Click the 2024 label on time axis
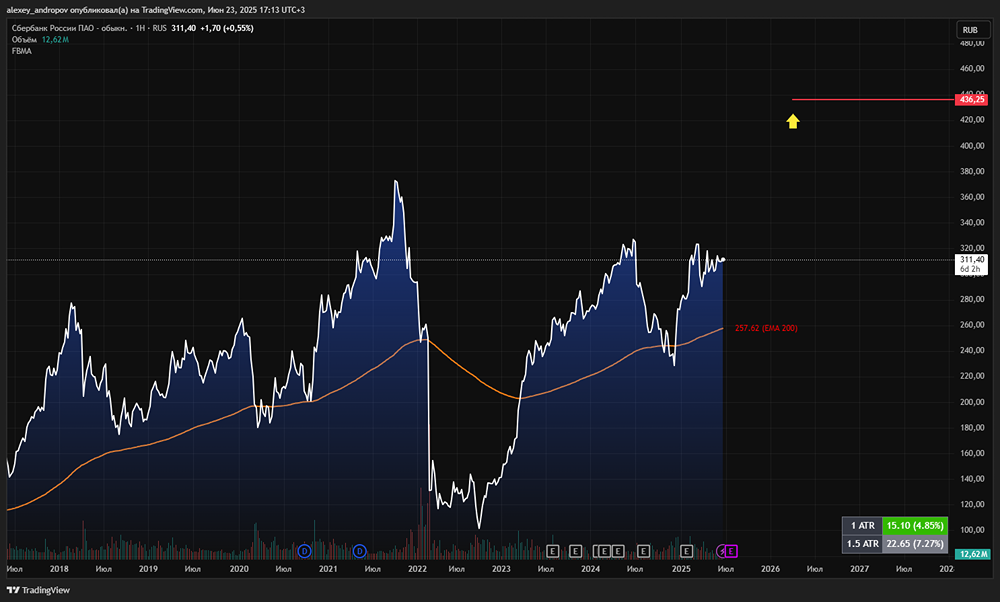The height and width of the screenshot is (602, 1000). [591, 569]
